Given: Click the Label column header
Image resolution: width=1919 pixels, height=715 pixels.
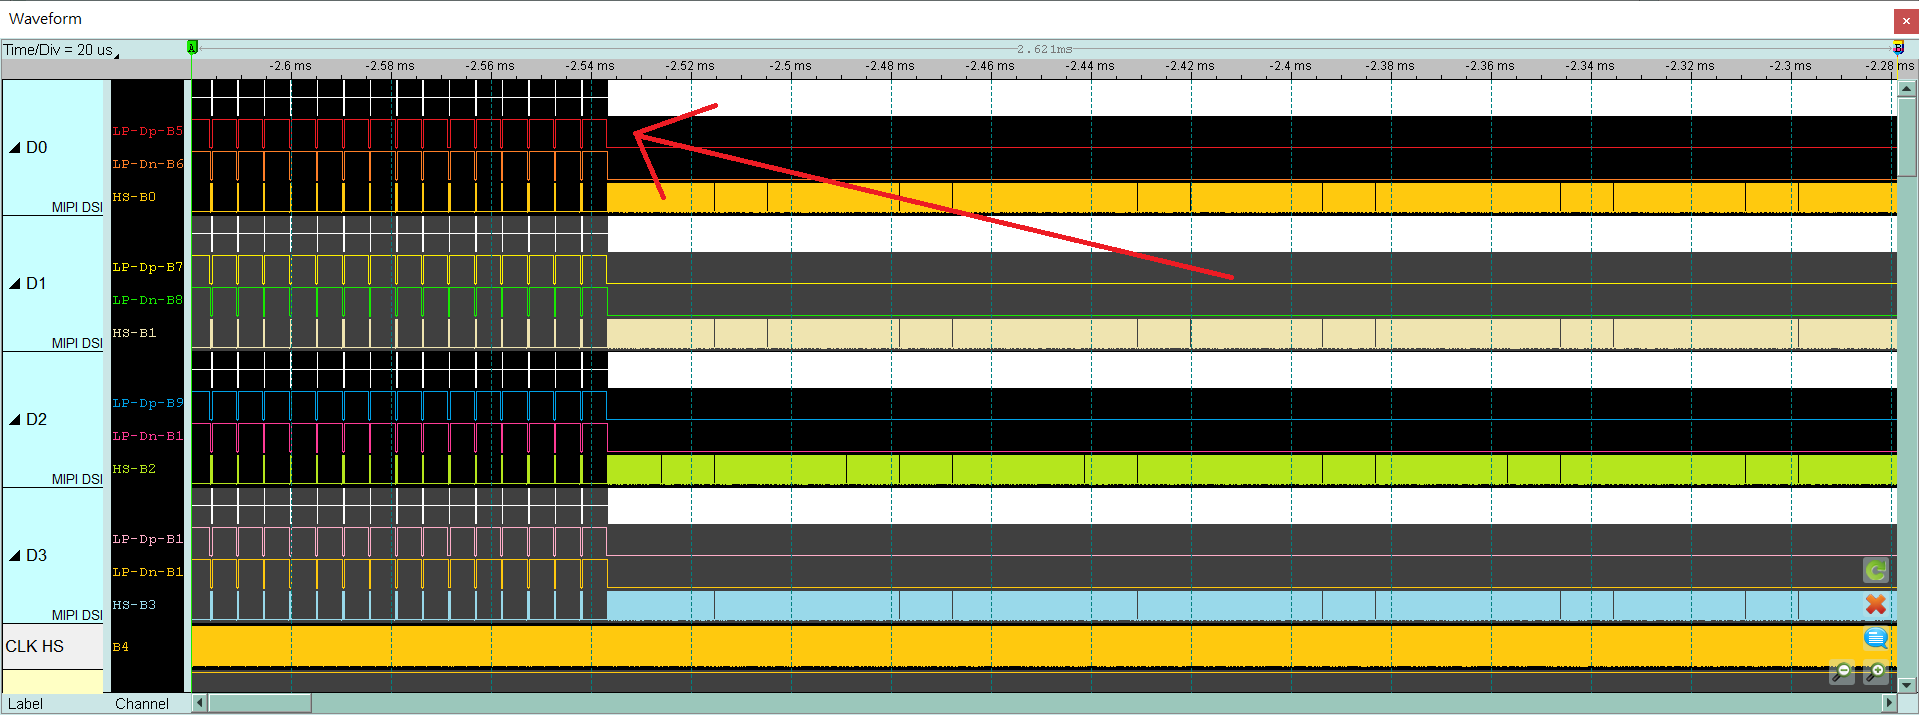Looking at the screenshot, I should [26, 704].
